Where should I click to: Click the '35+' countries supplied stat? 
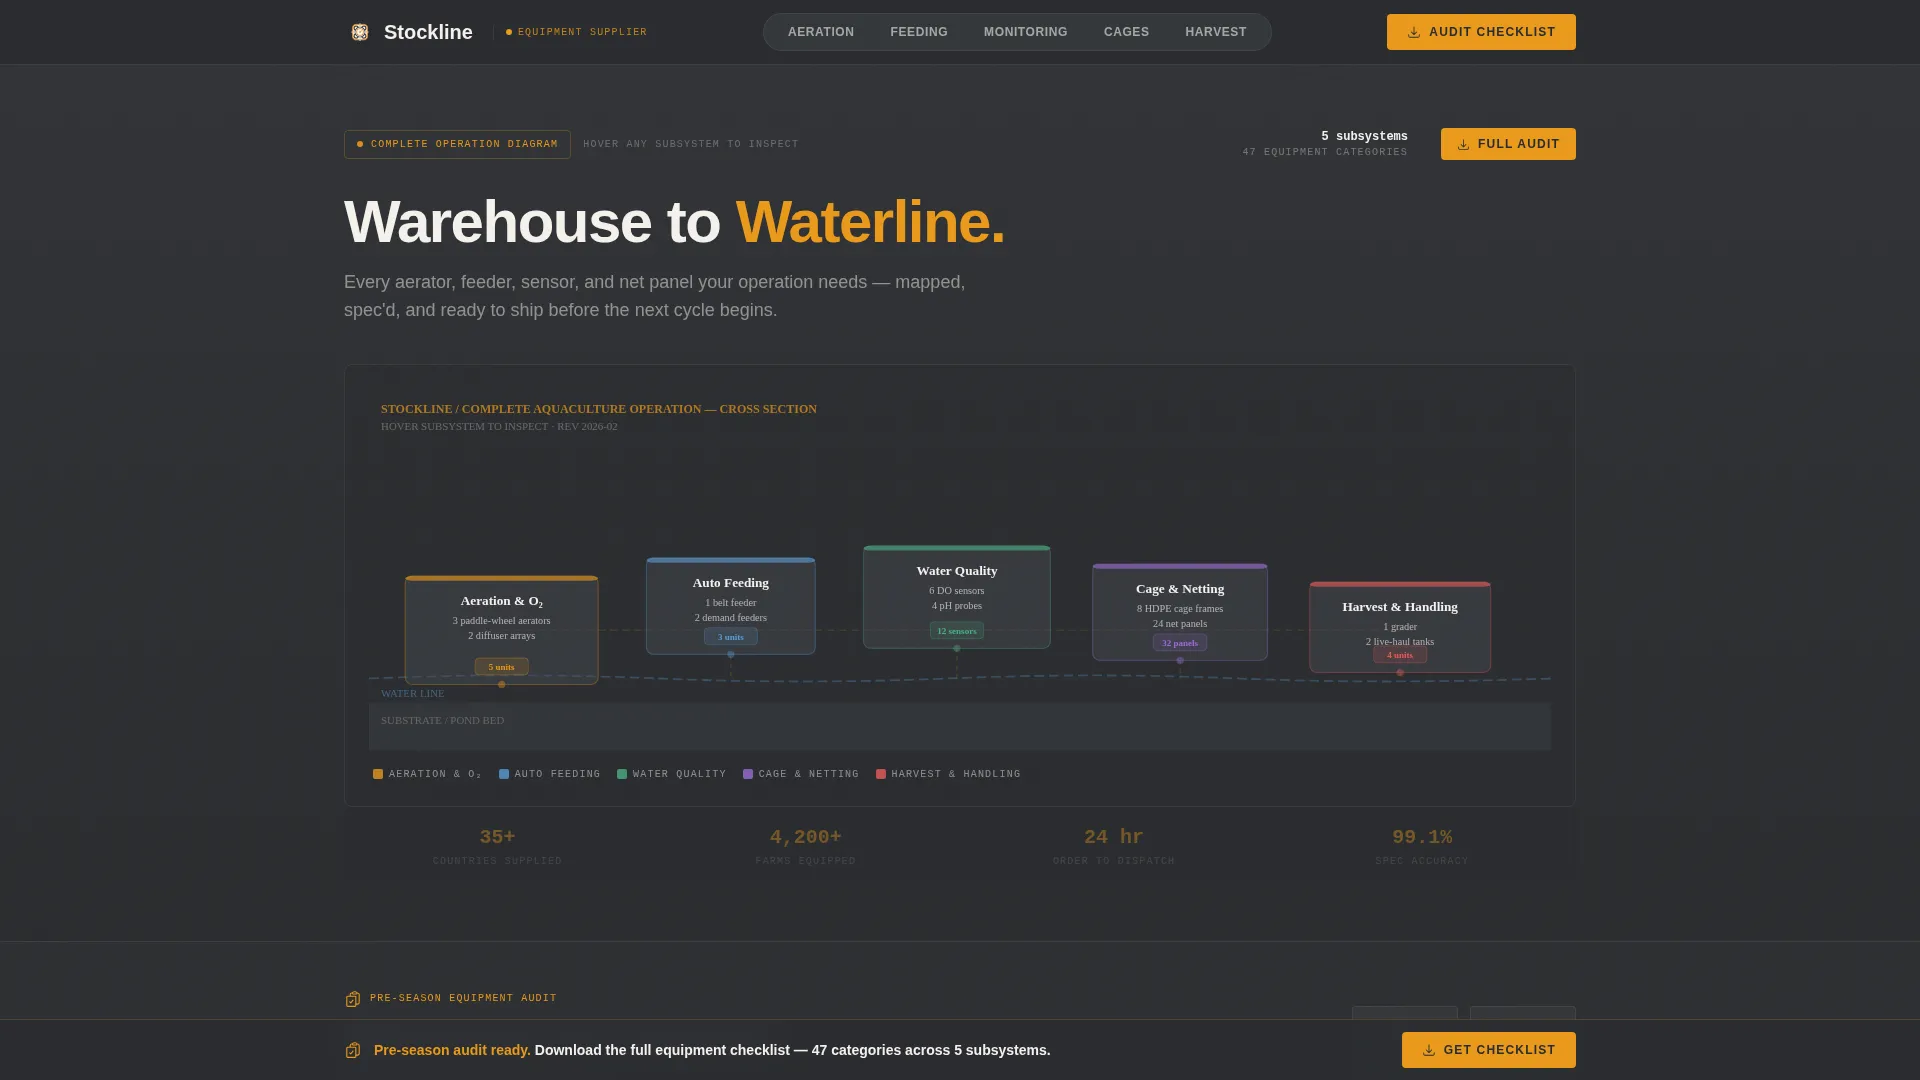[497, 837]
